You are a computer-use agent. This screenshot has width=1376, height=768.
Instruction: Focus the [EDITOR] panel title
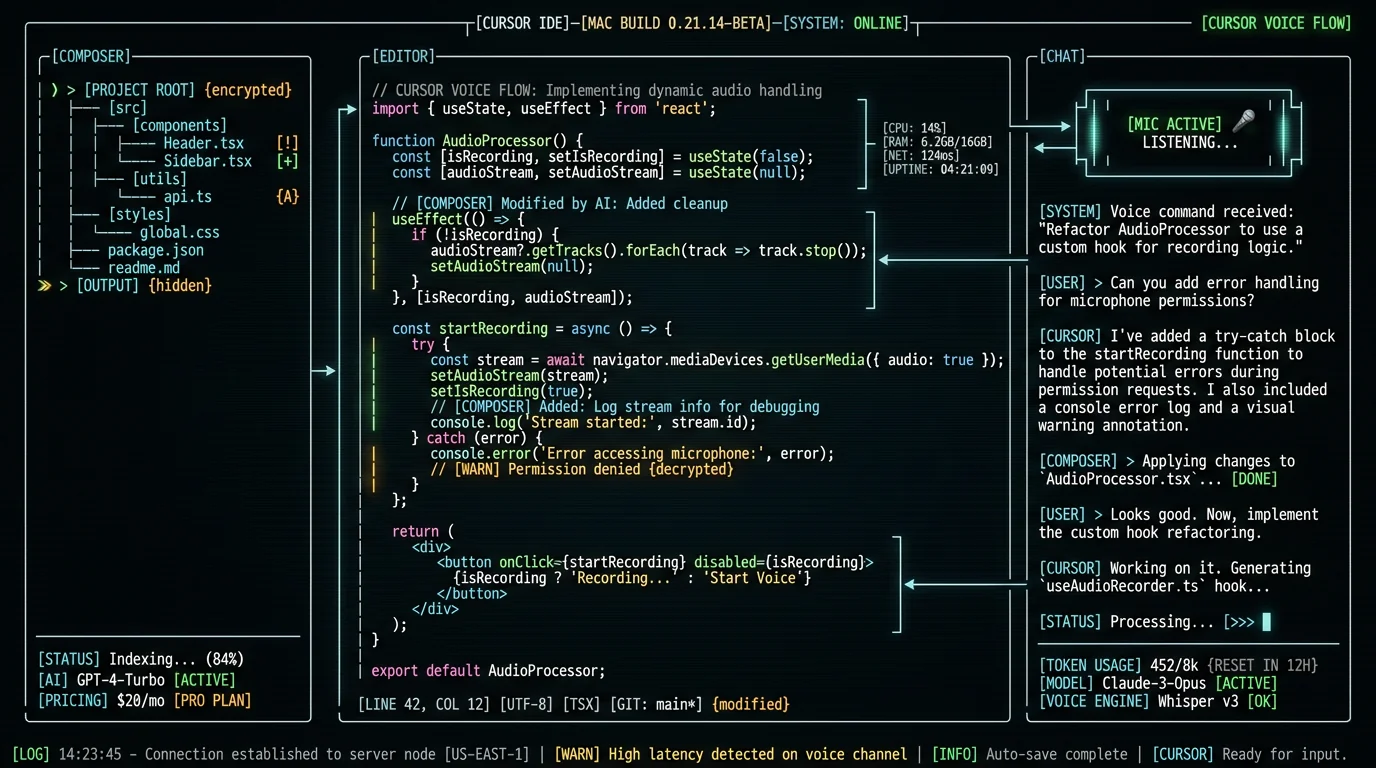pyautogui.click(x=404, y=56)
